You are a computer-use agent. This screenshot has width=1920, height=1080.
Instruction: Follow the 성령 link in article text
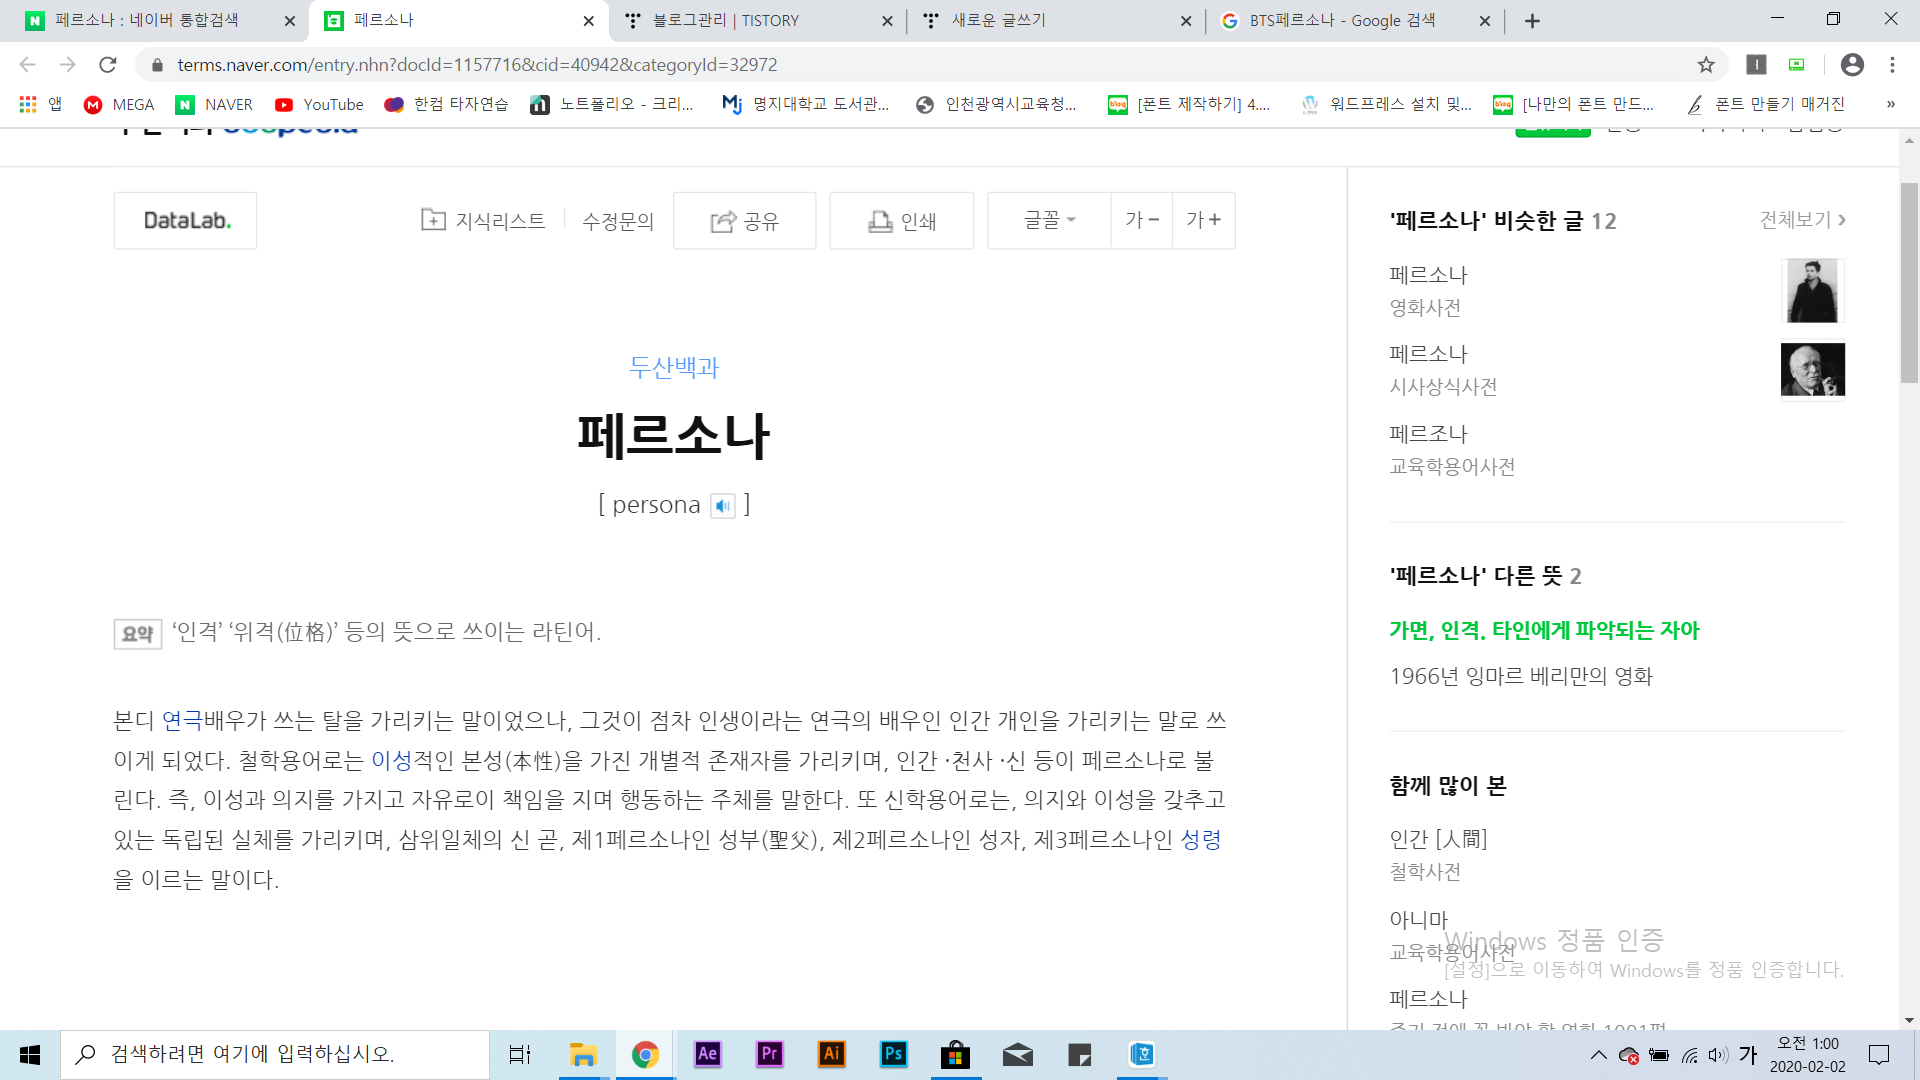(x=1201, y=839)
